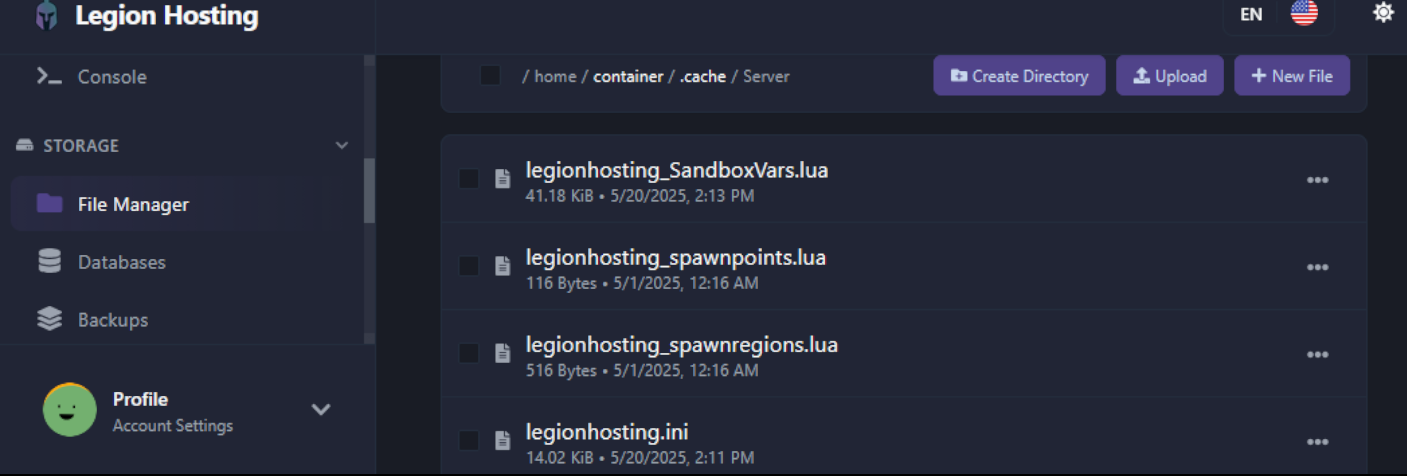Click the Databases cylinder icon
This screenshot has height=476, width=1407.
[x=49, y=262]
